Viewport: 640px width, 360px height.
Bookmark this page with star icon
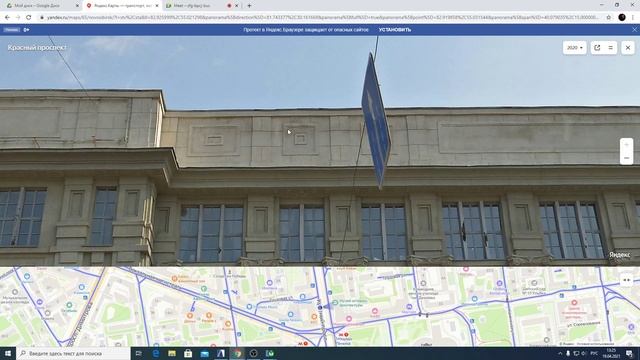[x=609, y=18]
